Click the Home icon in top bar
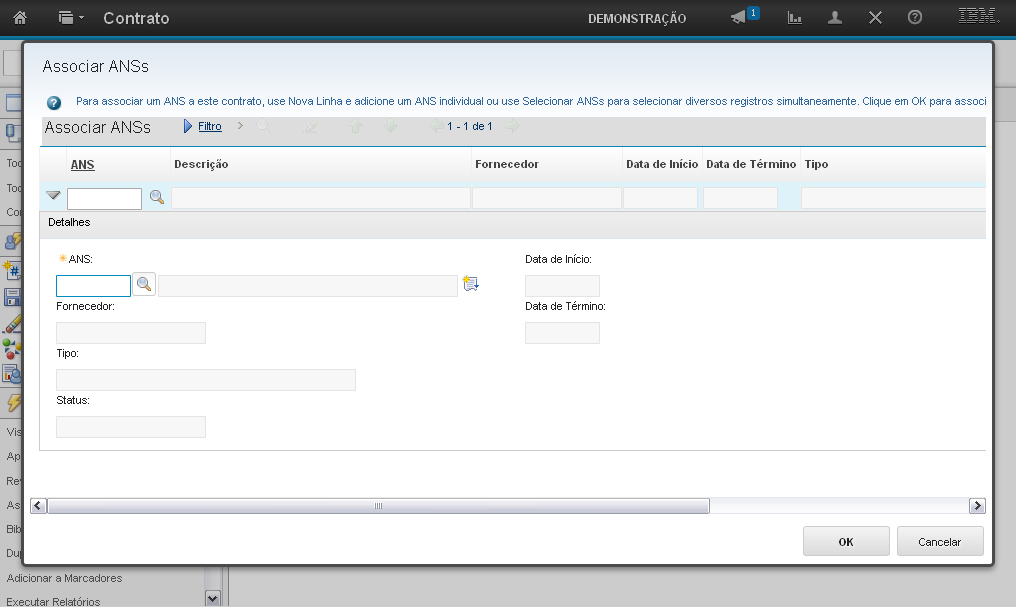Screen dimensions: 1016x607 tap(20, 18)
